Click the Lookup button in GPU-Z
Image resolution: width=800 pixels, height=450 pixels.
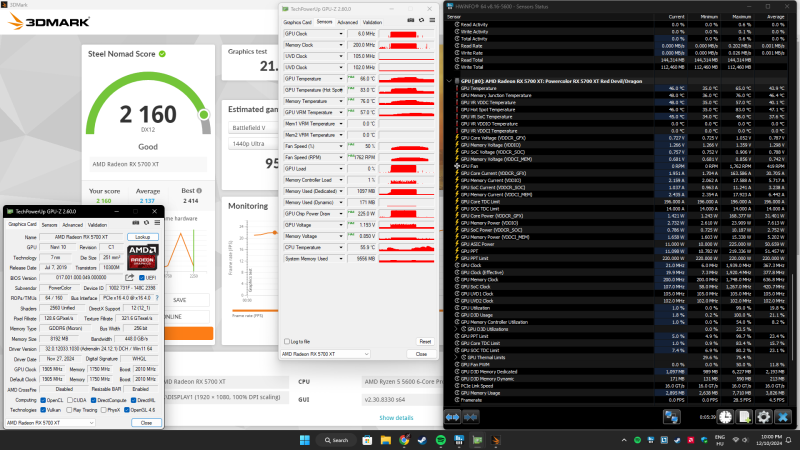point(143,237)
